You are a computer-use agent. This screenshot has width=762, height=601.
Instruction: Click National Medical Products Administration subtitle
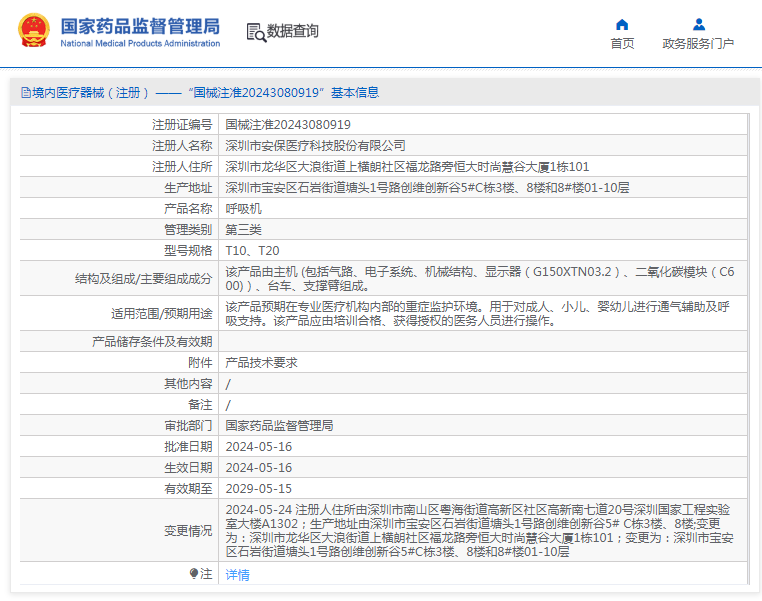pos(140,43)
